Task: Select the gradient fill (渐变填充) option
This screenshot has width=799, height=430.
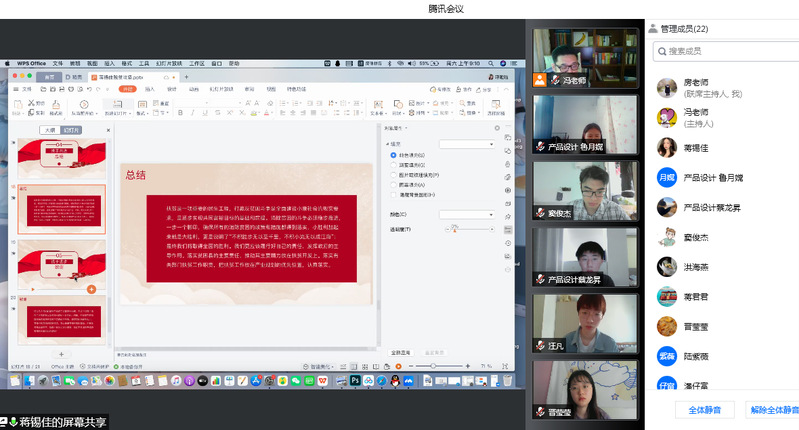Action: tap(393, 165)
